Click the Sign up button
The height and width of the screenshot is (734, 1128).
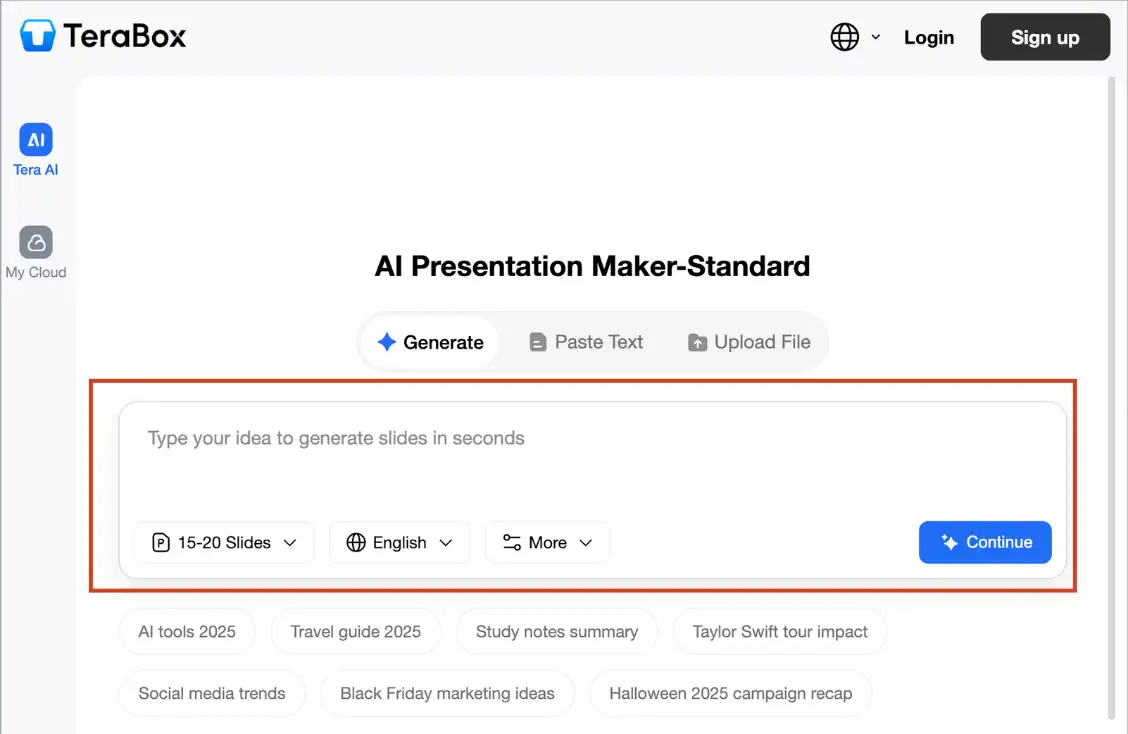point(1045,37)
